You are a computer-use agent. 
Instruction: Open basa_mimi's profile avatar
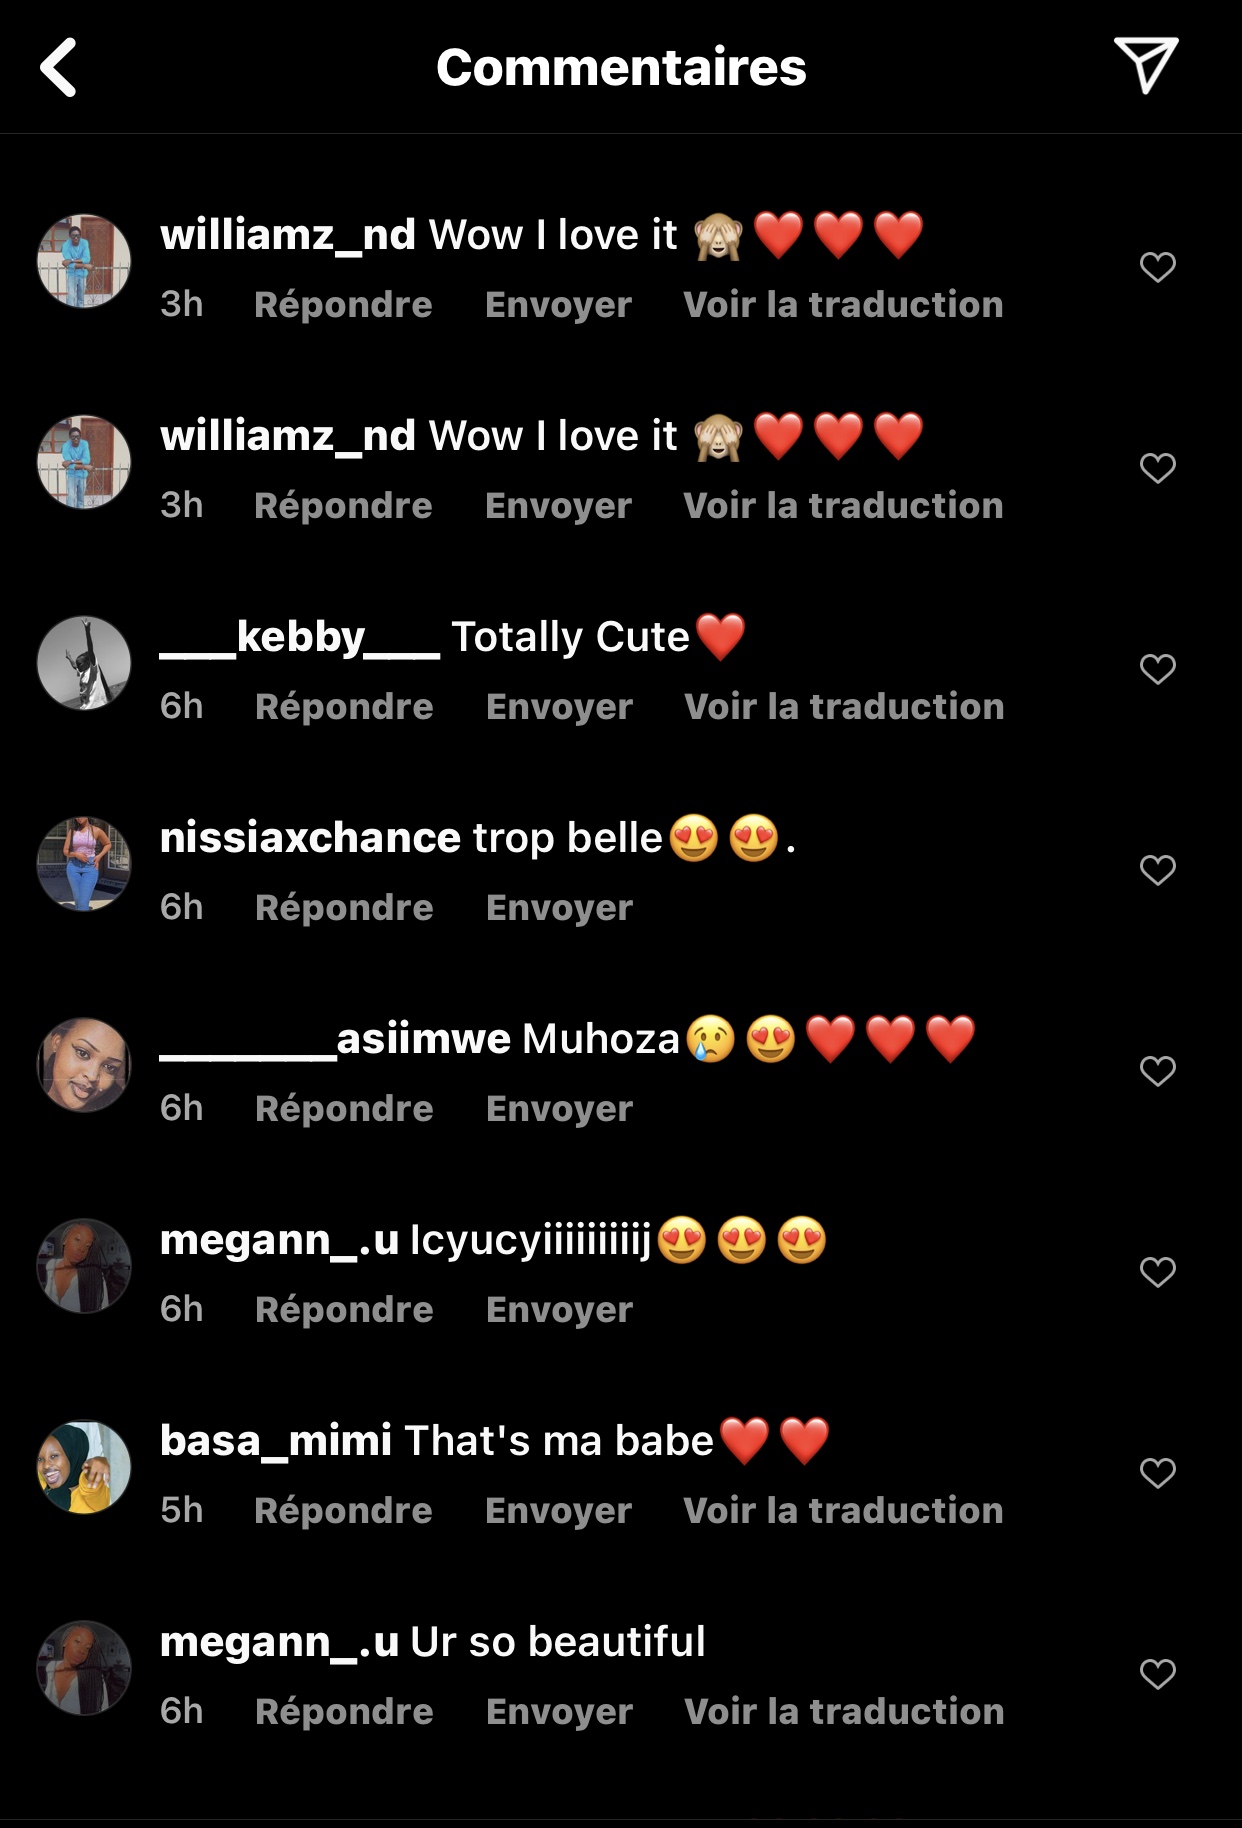click(84, 1467)
